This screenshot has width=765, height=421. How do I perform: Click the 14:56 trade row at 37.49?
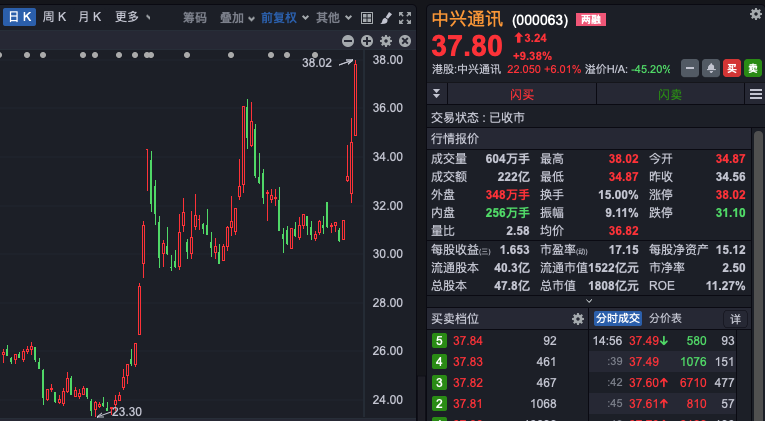point(664,341)
